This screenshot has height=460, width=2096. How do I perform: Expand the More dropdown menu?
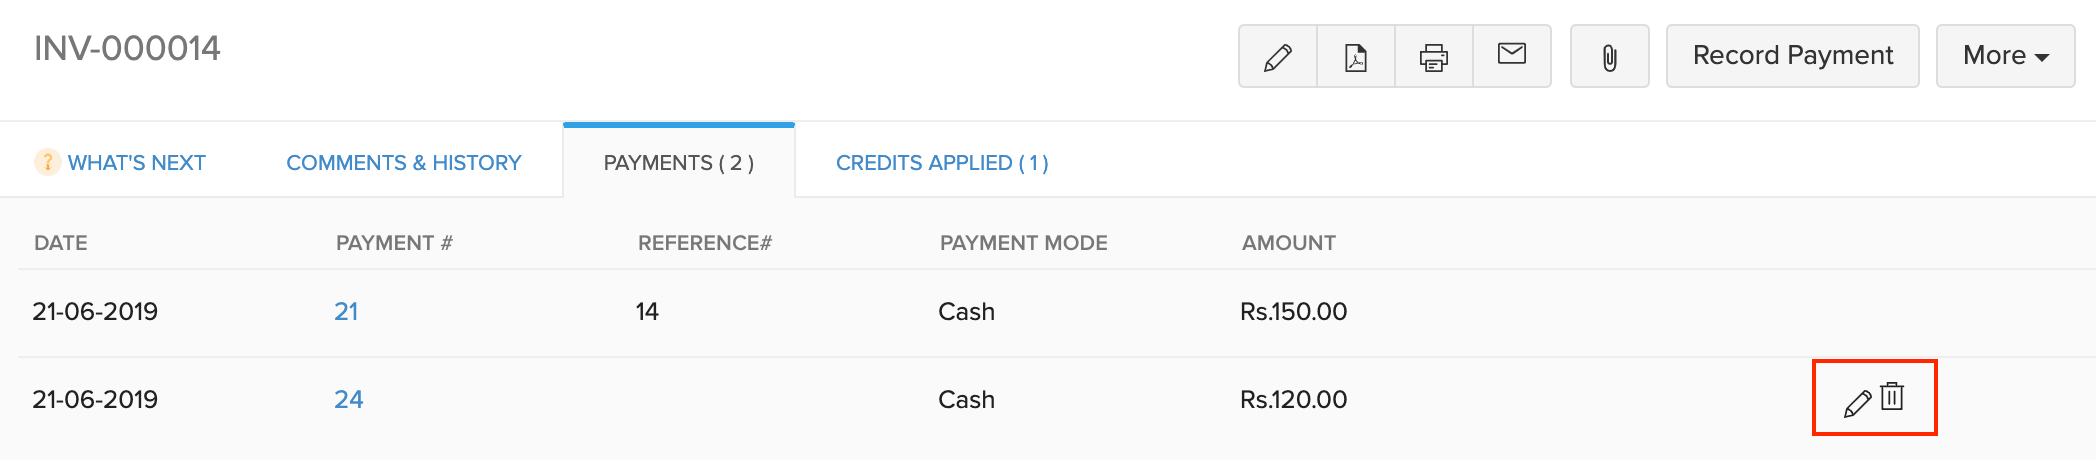[2005, 56]
